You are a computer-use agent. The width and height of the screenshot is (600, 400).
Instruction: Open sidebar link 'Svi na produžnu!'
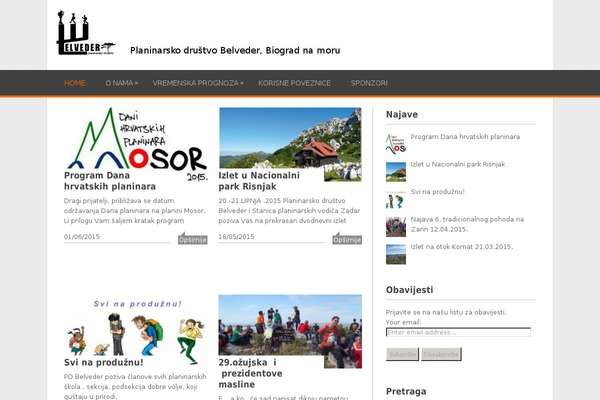(437, 192)
